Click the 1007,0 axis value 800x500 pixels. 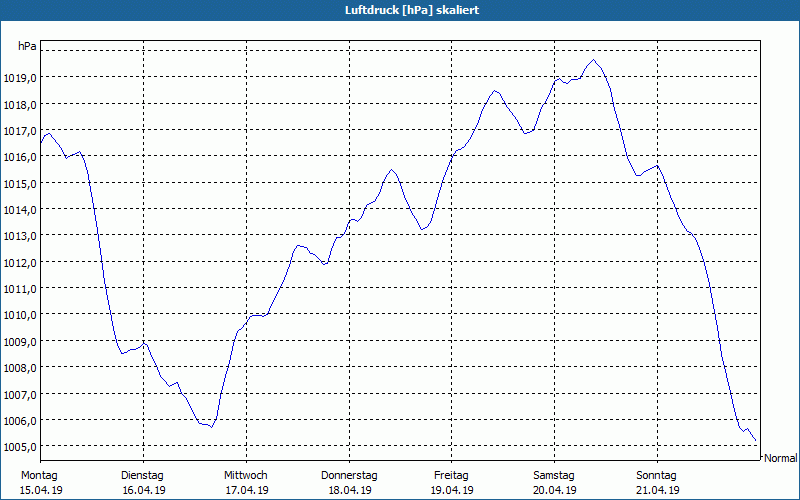coord(20,395)
